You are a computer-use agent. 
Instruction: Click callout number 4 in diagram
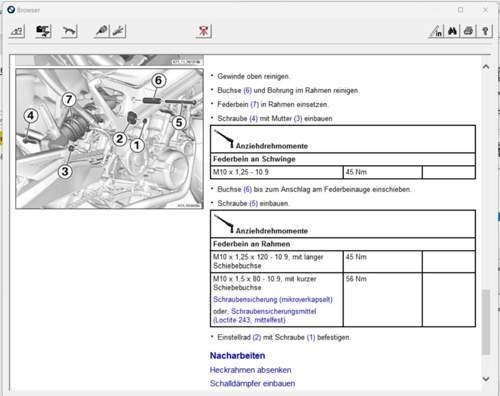click(31, 116)
